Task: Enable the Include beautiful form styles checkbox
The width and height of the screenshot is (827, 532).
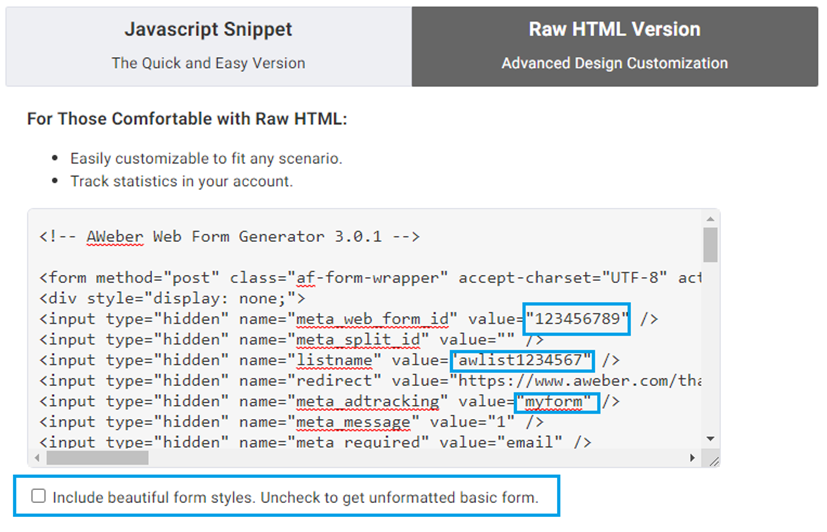Action: point(39,496)
